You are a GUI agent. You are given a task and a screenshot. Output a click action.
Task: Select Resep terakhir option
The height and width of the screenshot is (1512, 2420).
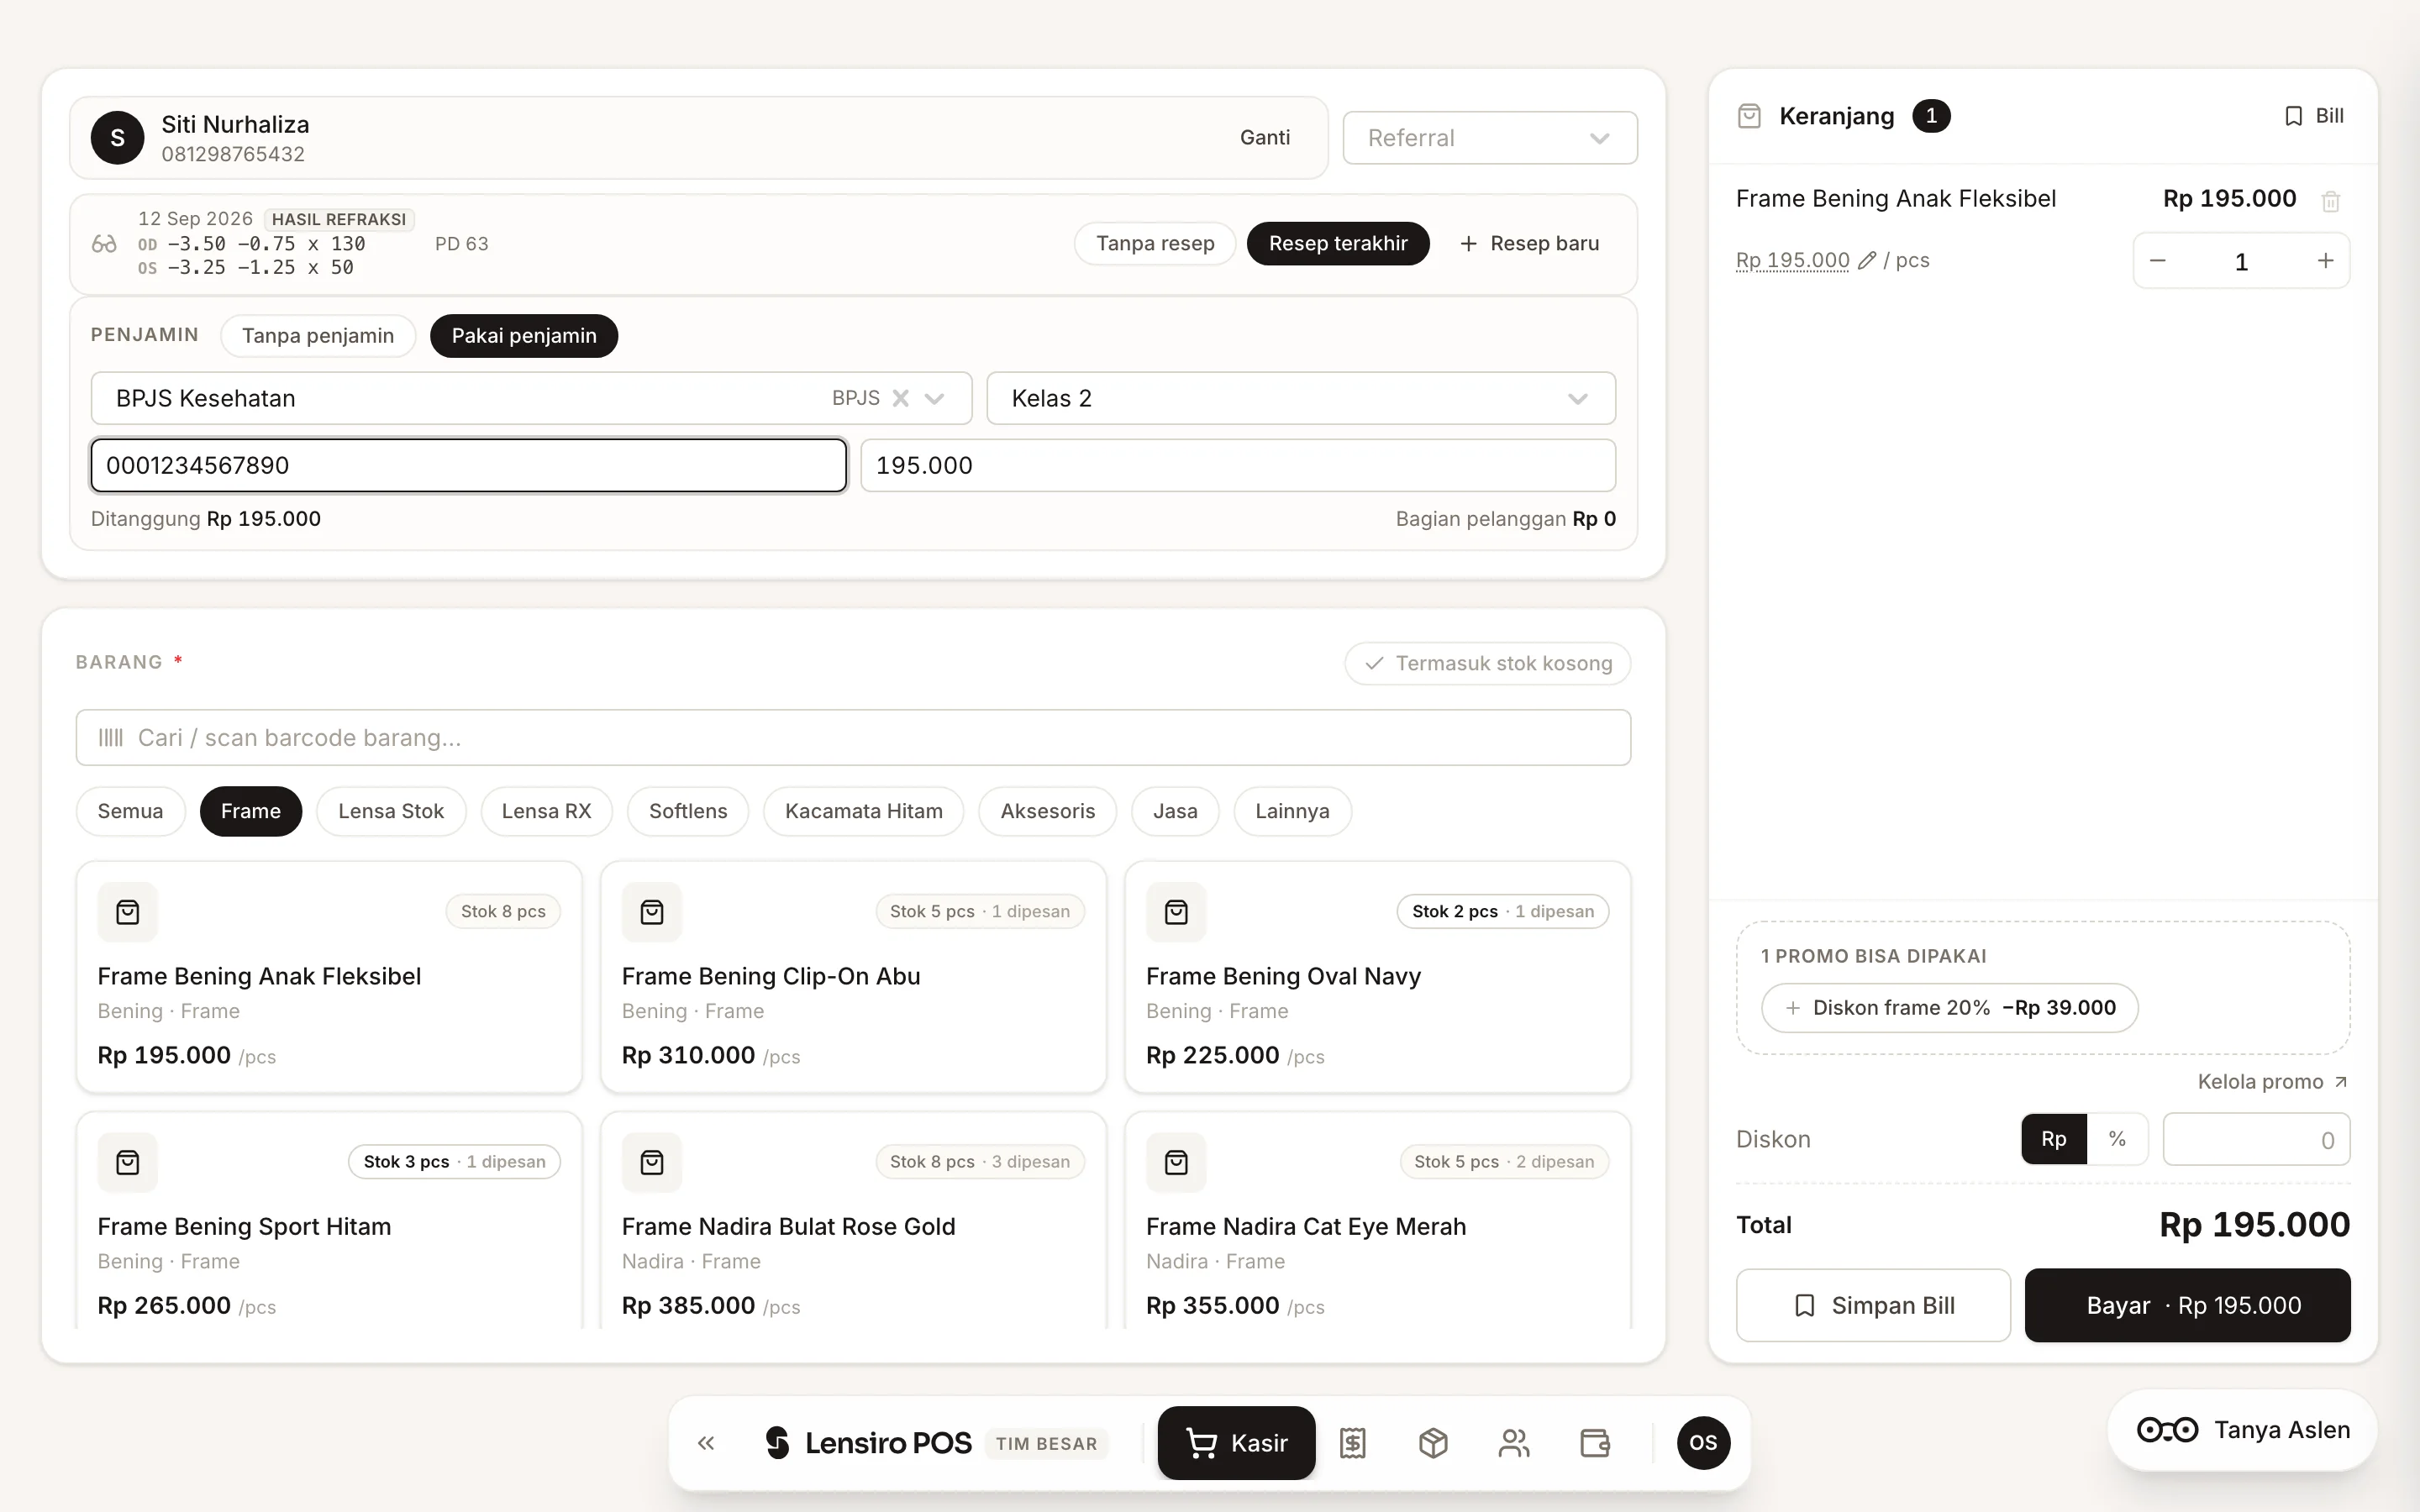[1338, 244]
